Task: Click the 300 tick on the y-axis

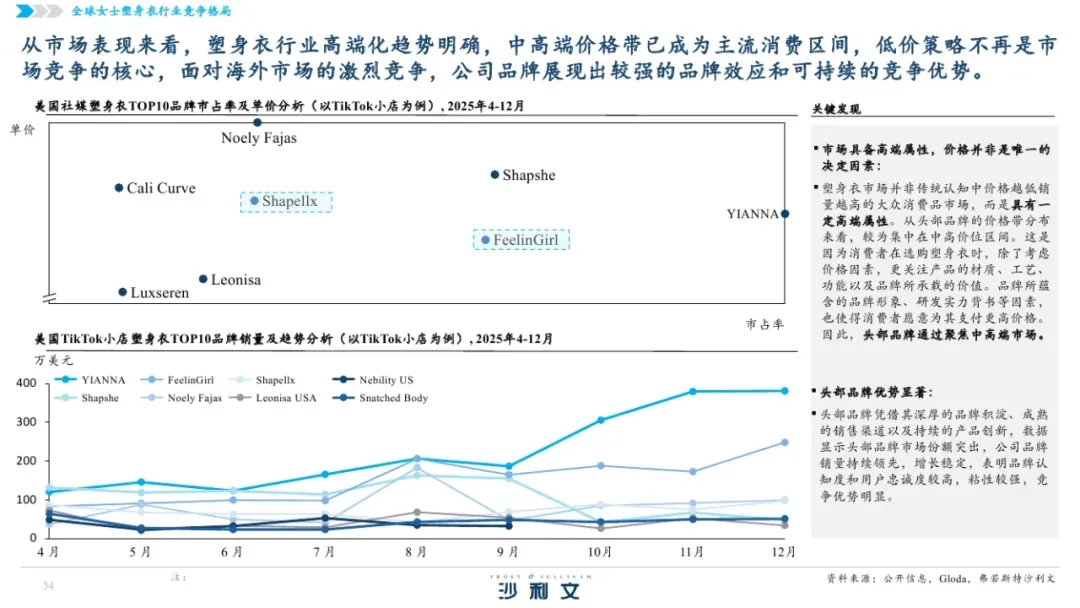Action: 26,421
